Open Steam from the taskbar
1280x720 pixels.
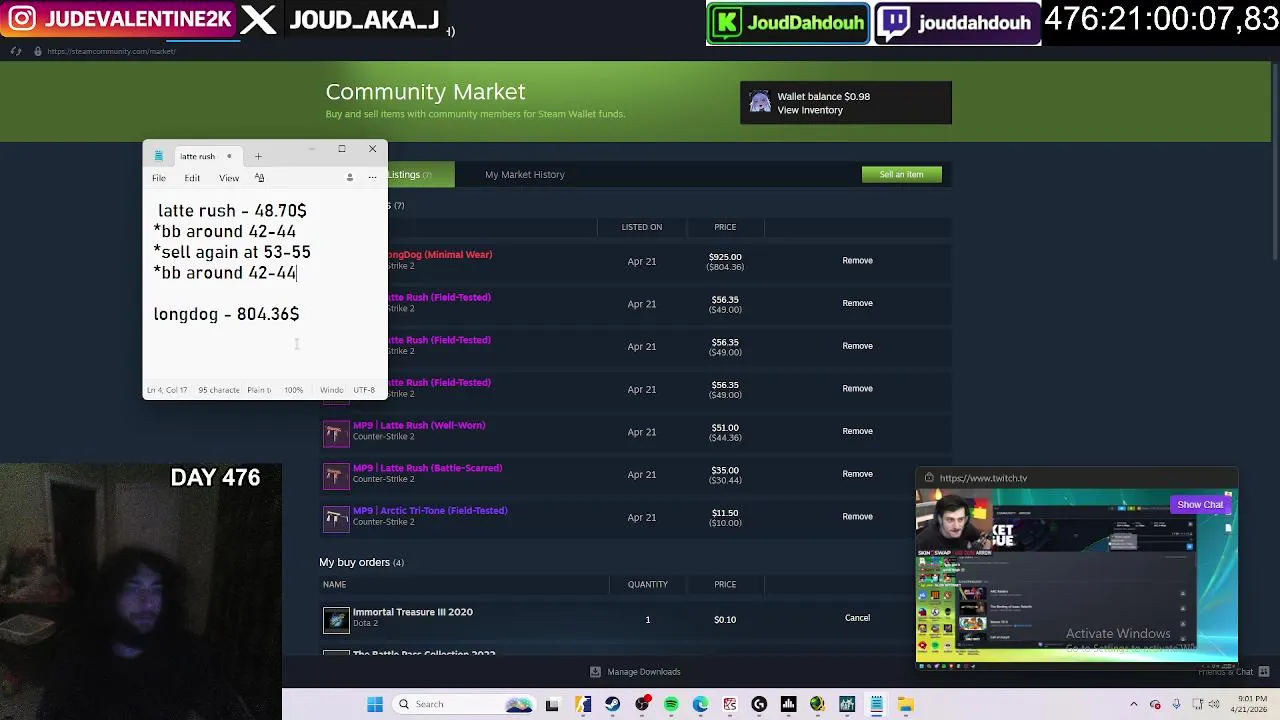[x=613, y=704]
